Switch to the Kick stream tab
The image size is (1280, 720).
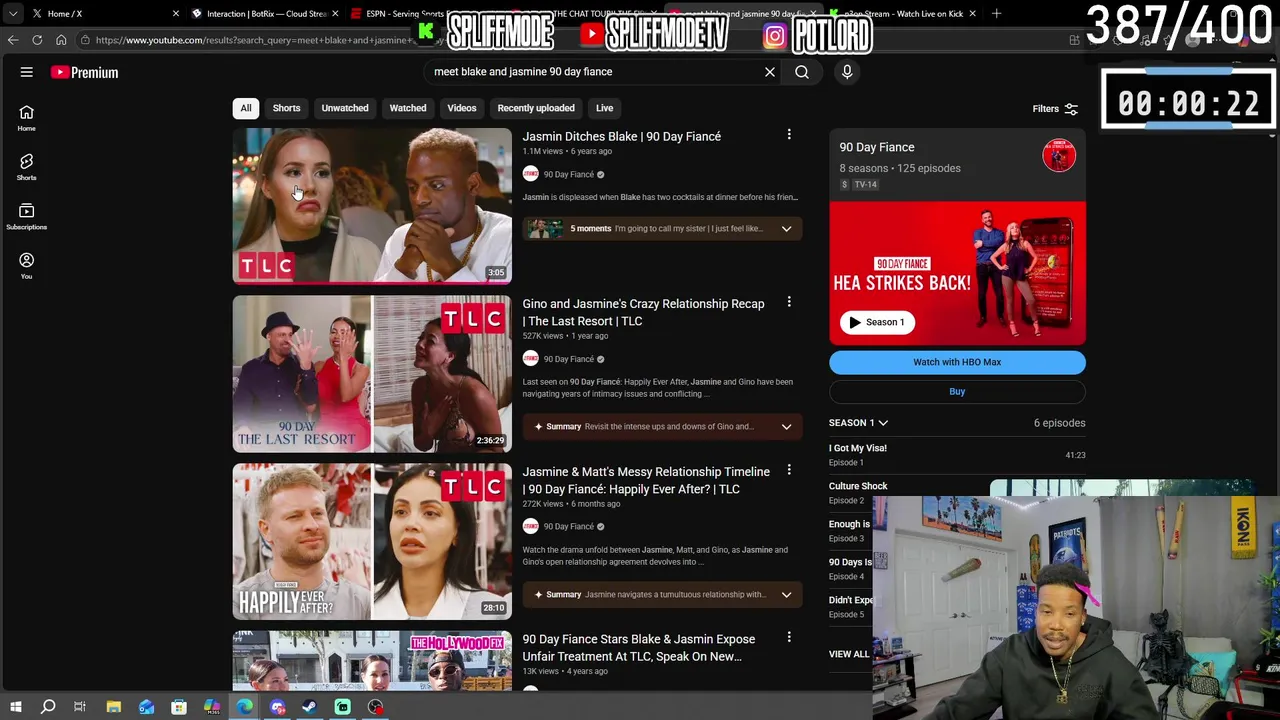pyautogui.click(x=900, y=13)
